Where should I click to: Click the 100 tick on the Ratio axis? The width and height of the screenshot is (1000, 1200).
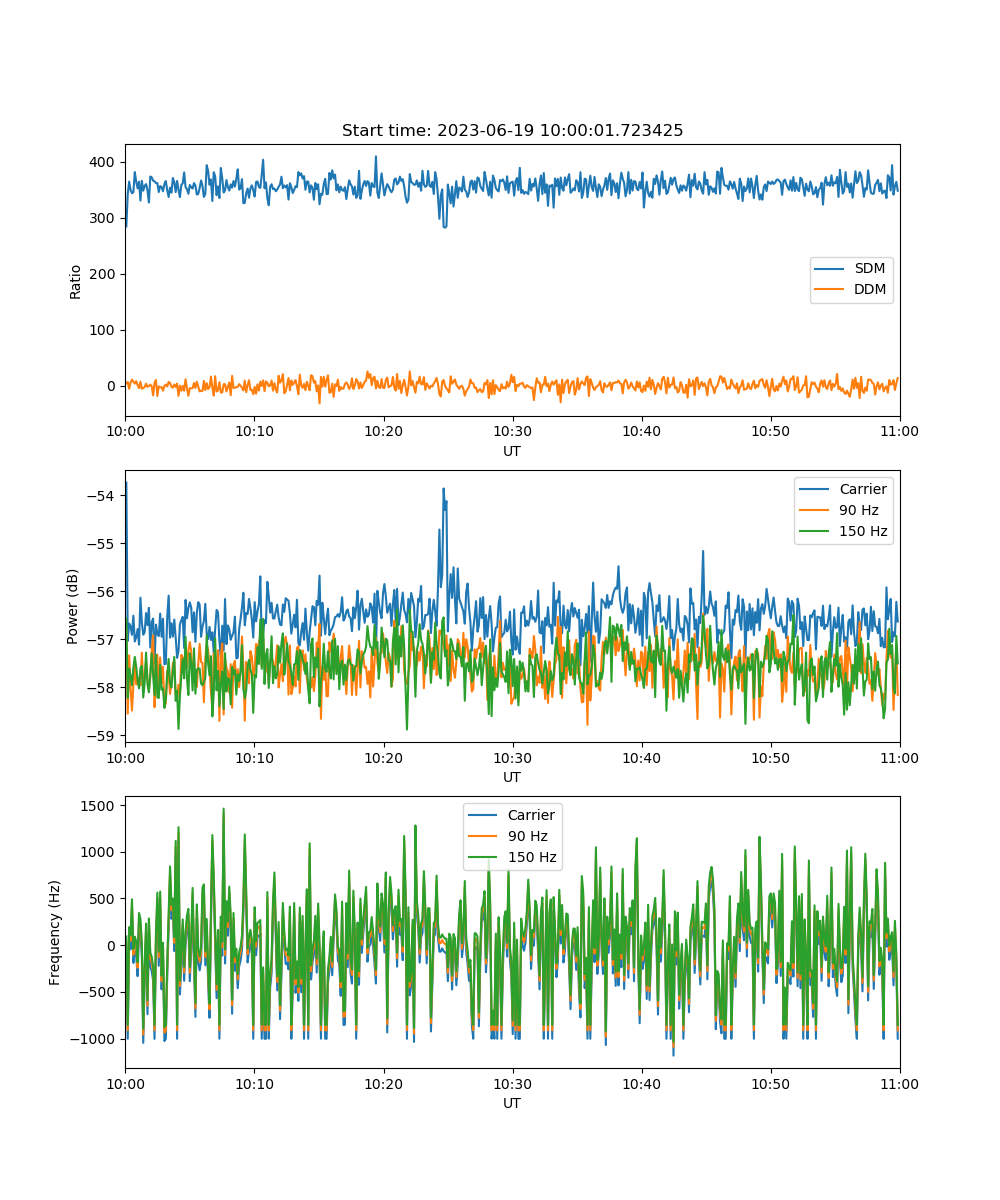point(102,330)
